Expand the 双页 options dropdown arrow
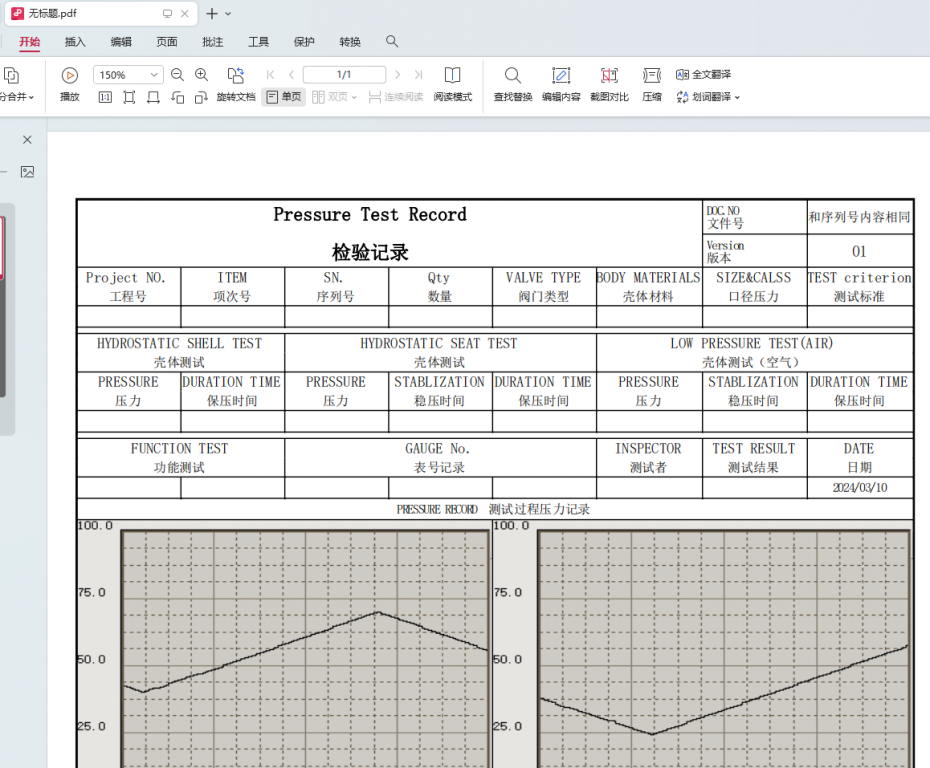Image resolution: width=930 pixels, height=768 pixels. click(x=354, y=97)
